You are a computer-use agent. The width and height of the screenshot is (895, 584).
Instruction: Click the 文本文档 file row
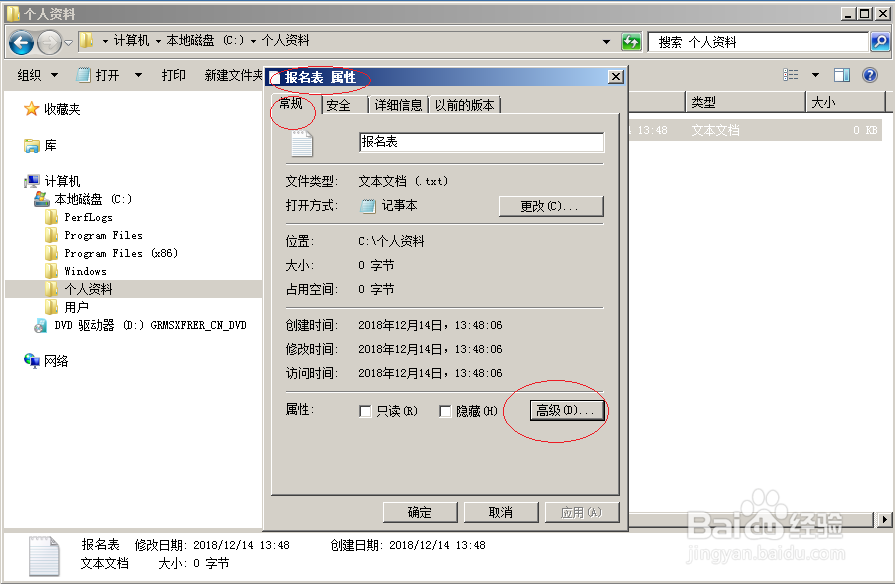tap(755, 130)
